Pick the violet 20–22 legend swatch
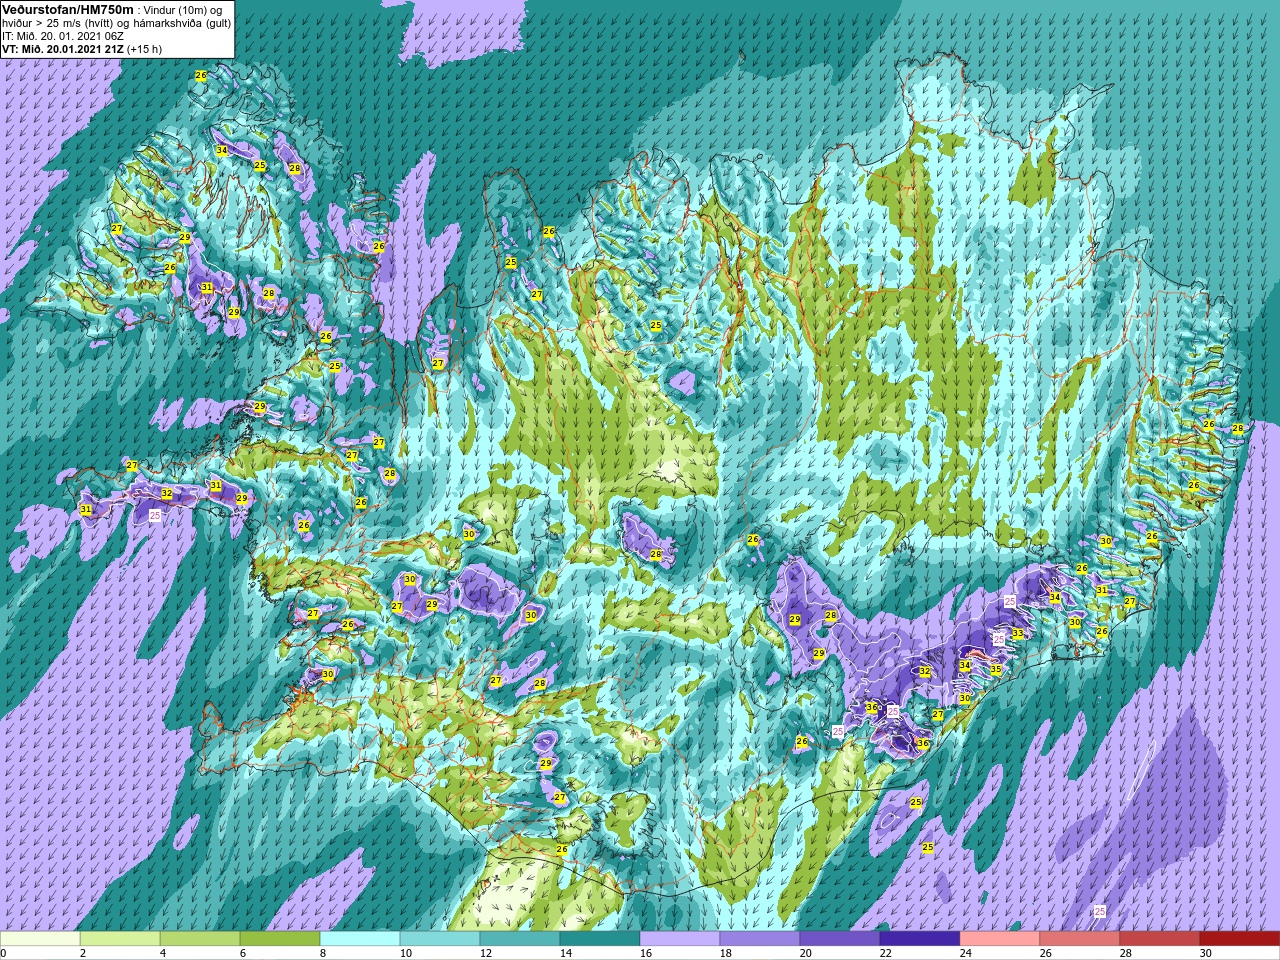This screenshot has width=1280, height=960. click(840, 939)
